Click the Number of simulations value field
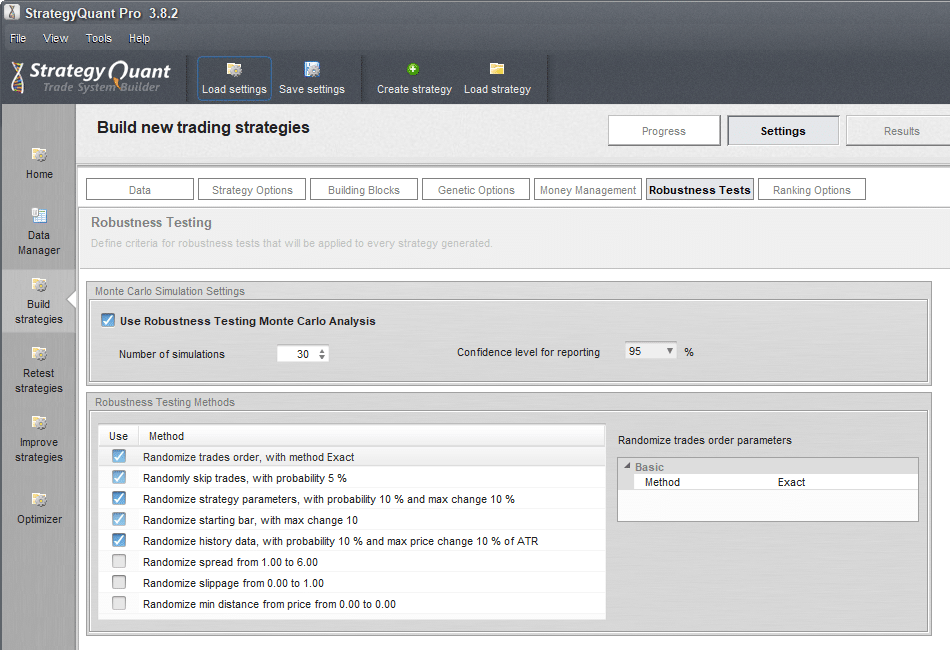 coord(297,354)
